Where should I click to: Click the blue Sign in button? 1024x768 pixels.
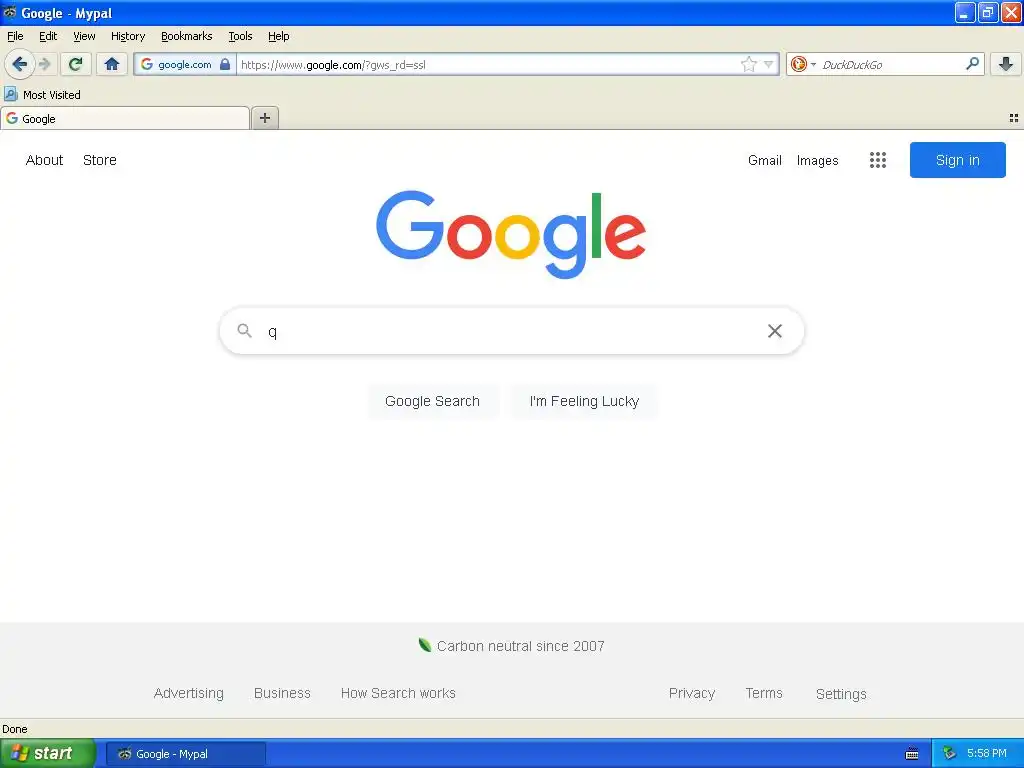click(957, 160)
